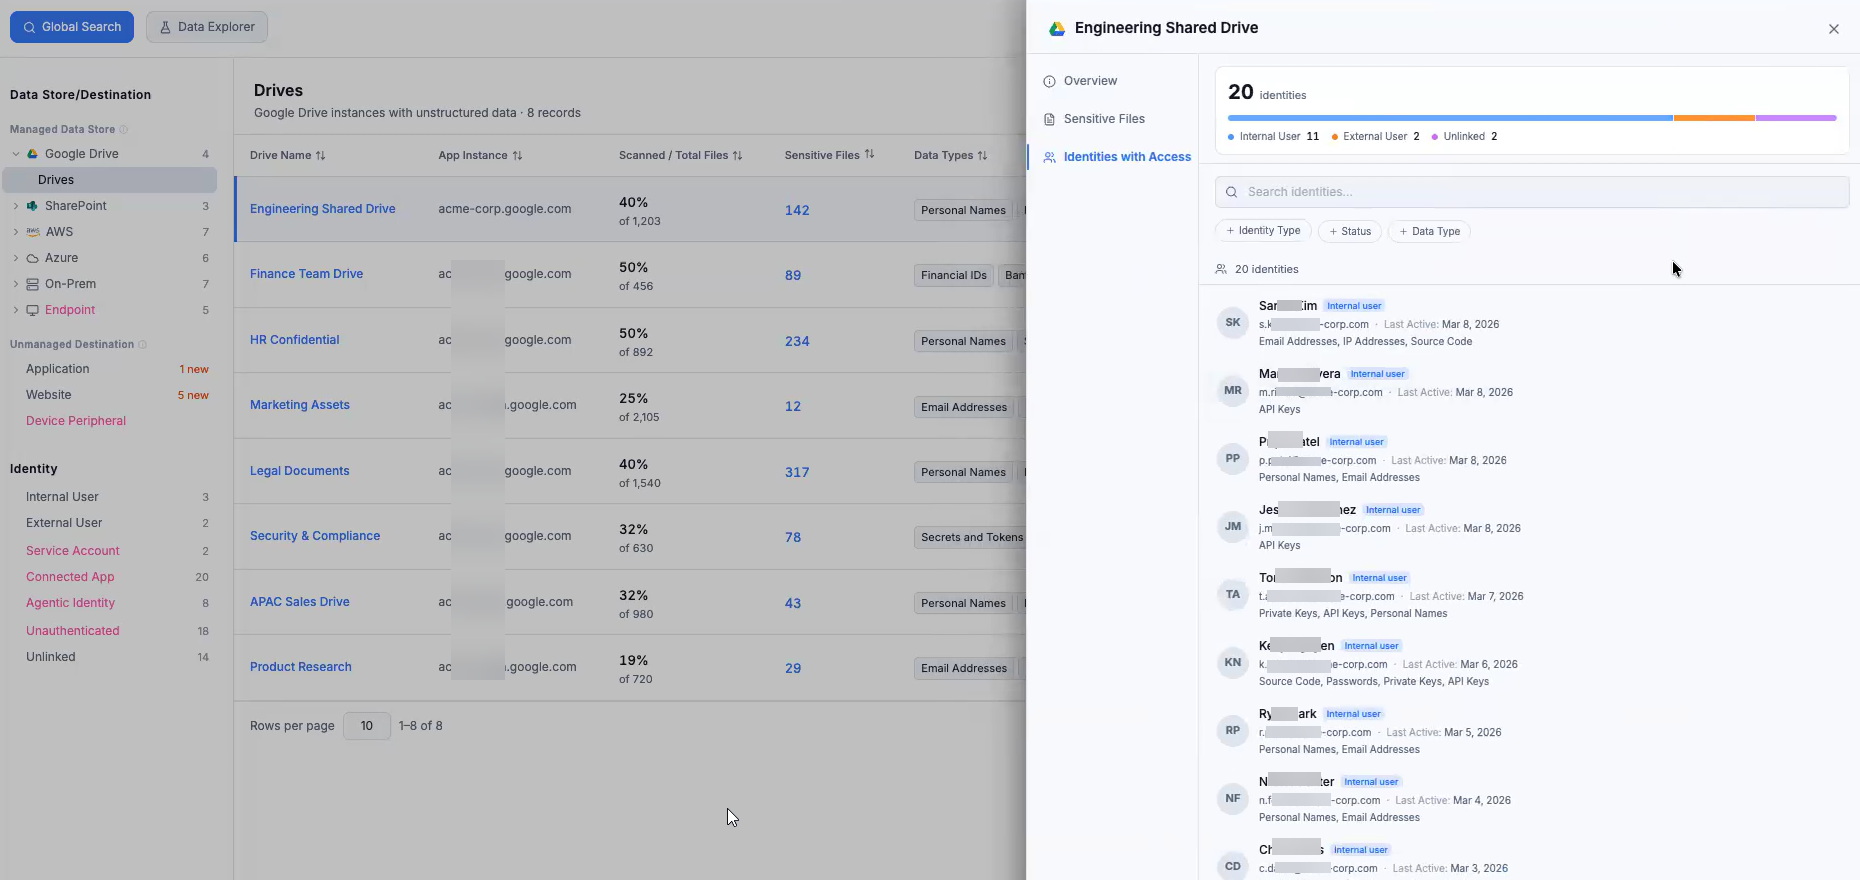Select Agentic Identity under Identity
Image resolution: width=1860 pixels, height=880 pixels.
coord(70,603)
